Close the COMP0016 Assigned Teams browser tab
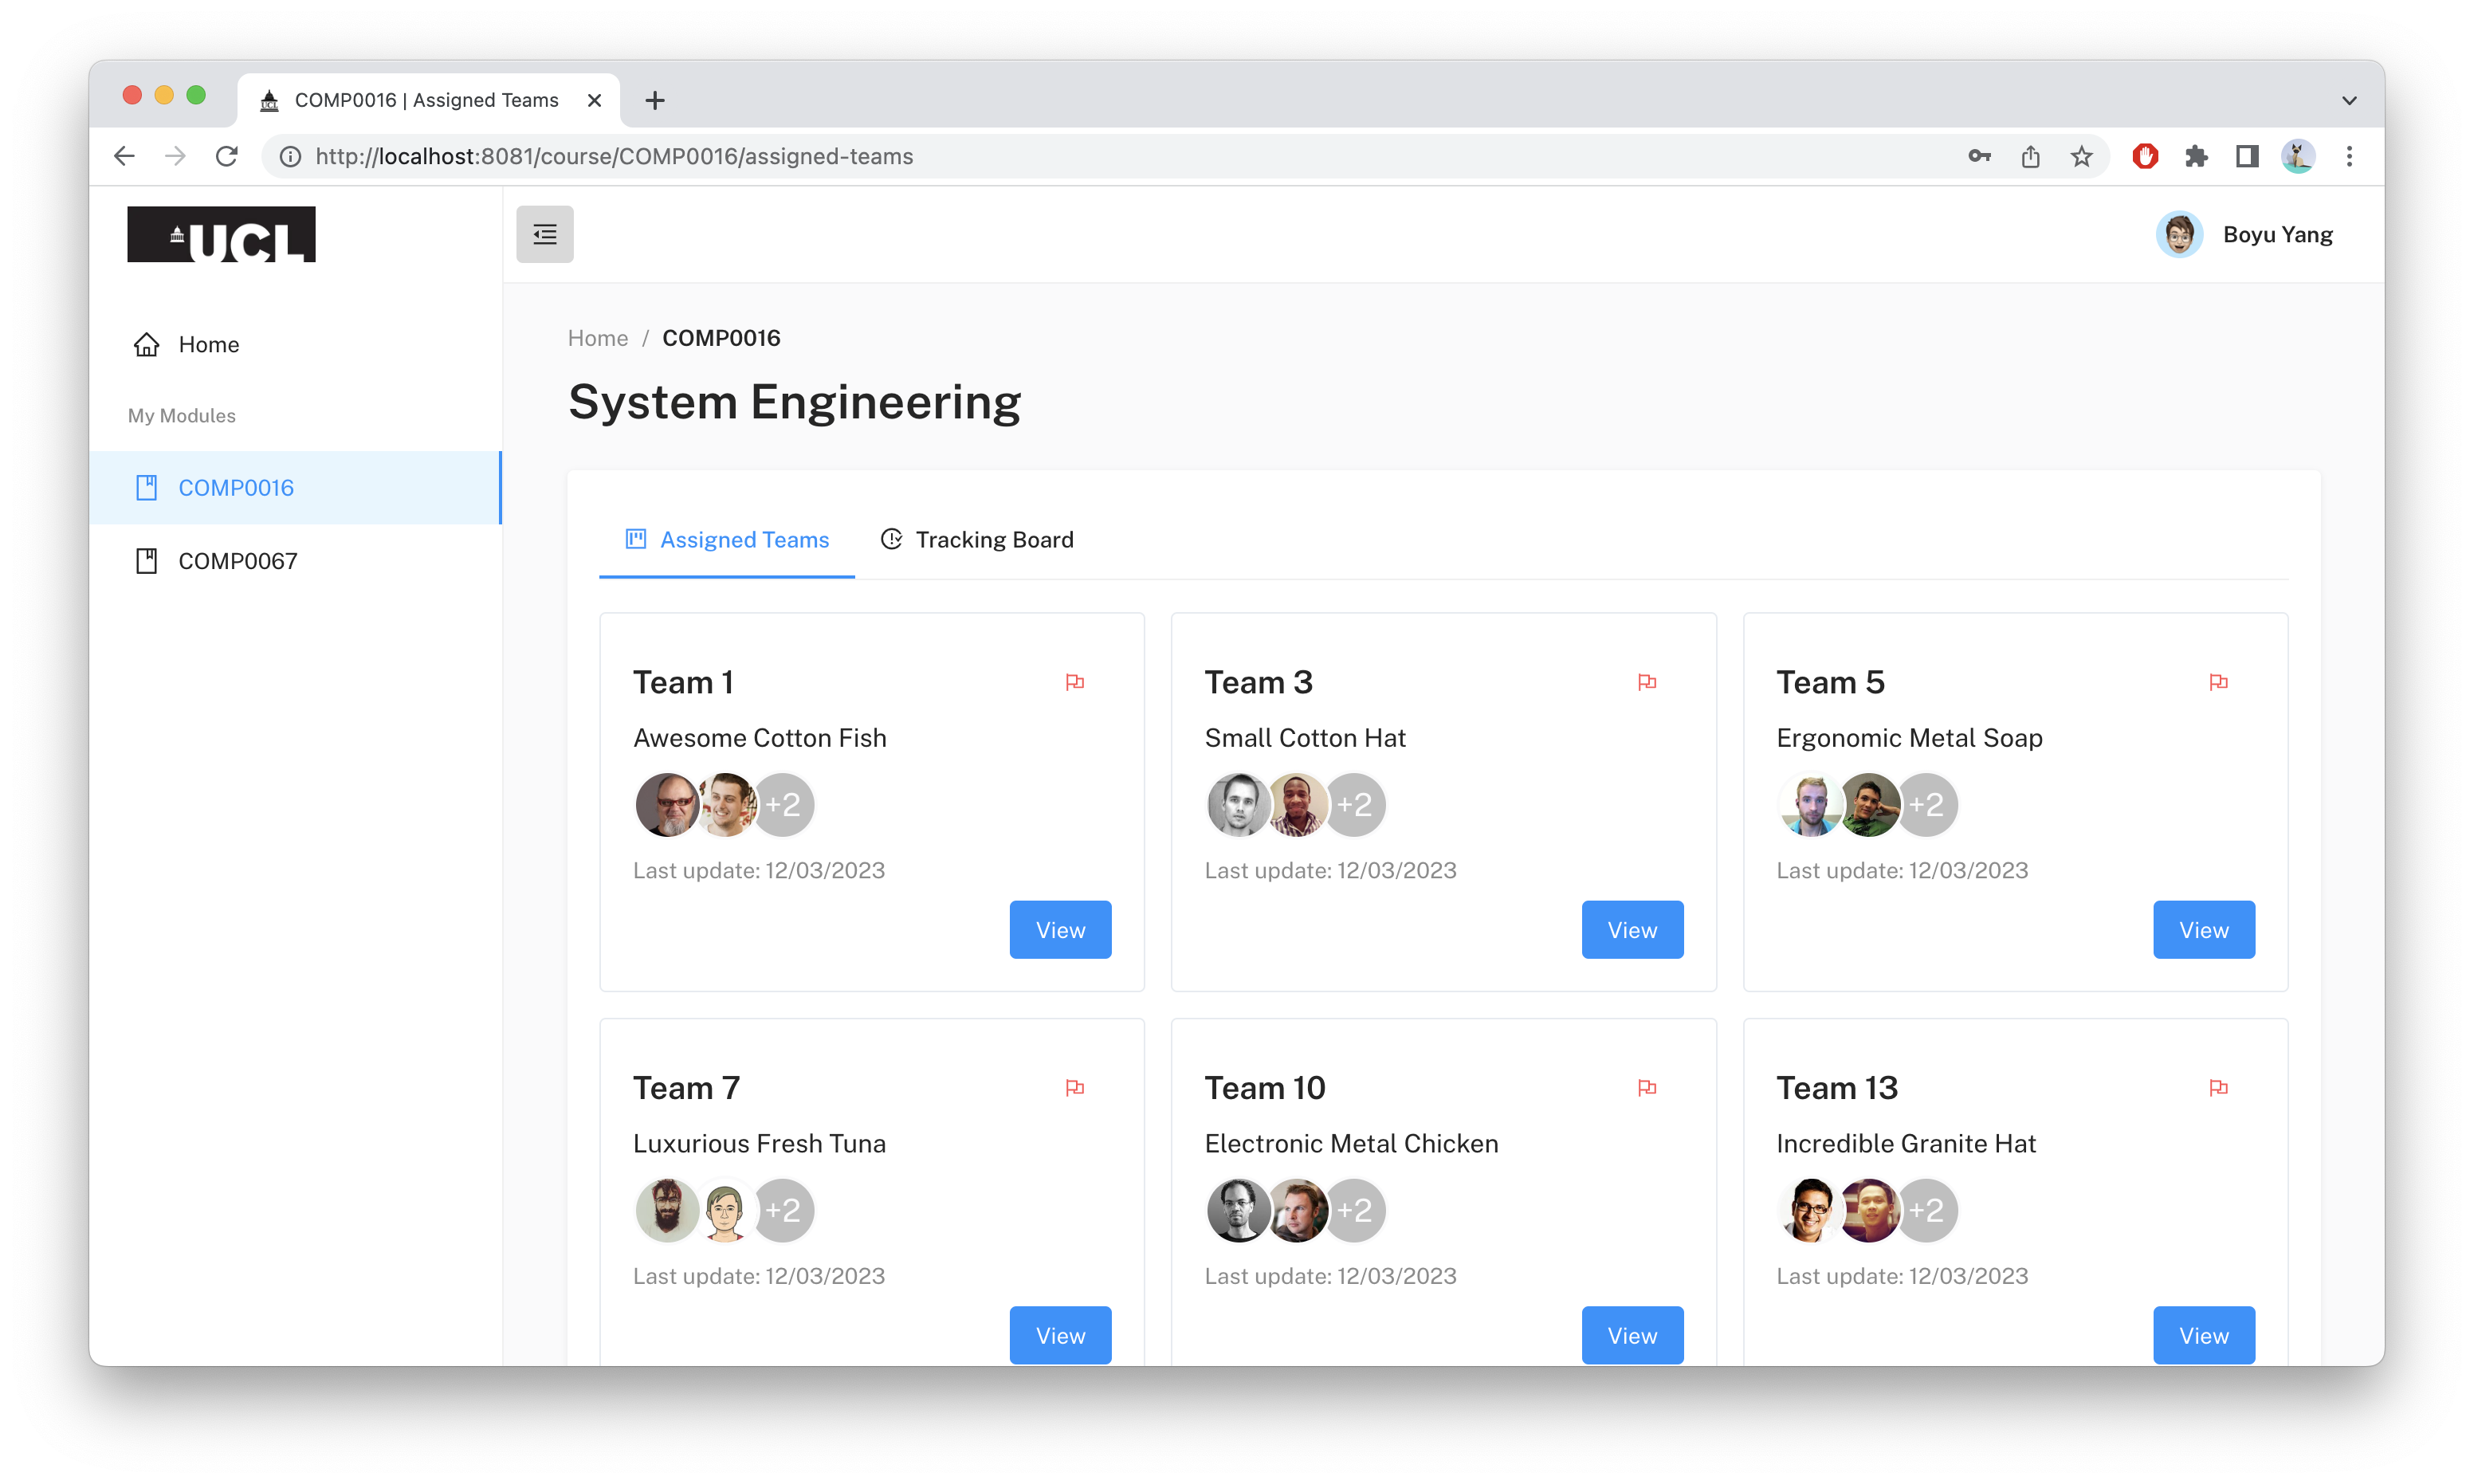Image resolution: width=2474 pixels, height=1484 pixels. [x=594, y=100]
